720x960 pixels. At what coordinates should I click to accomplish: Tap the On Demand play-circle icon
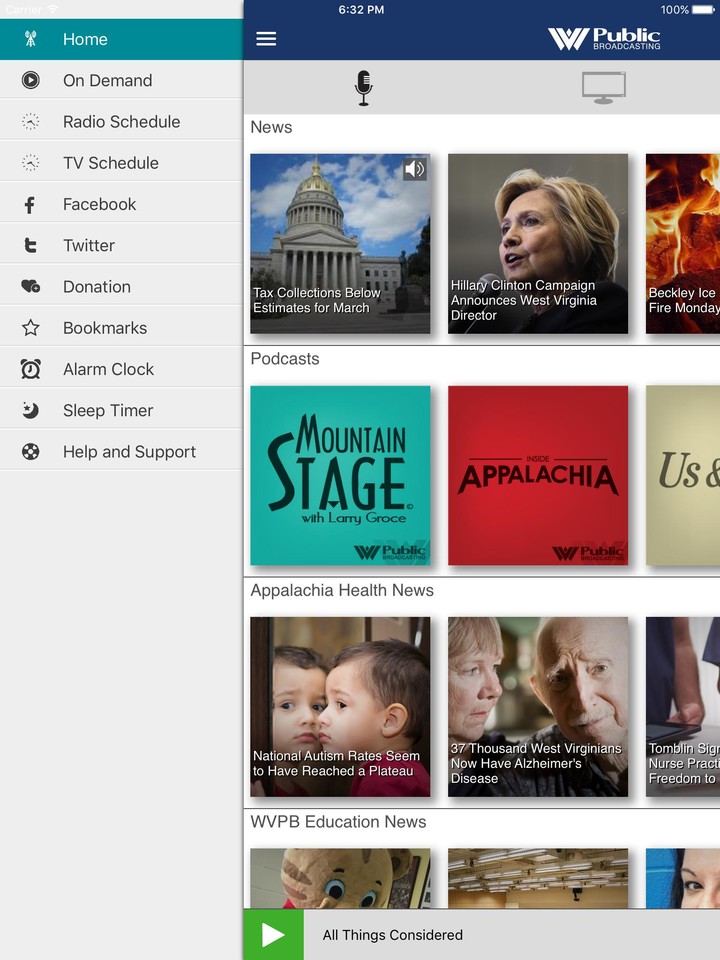(x=31, y=80)
